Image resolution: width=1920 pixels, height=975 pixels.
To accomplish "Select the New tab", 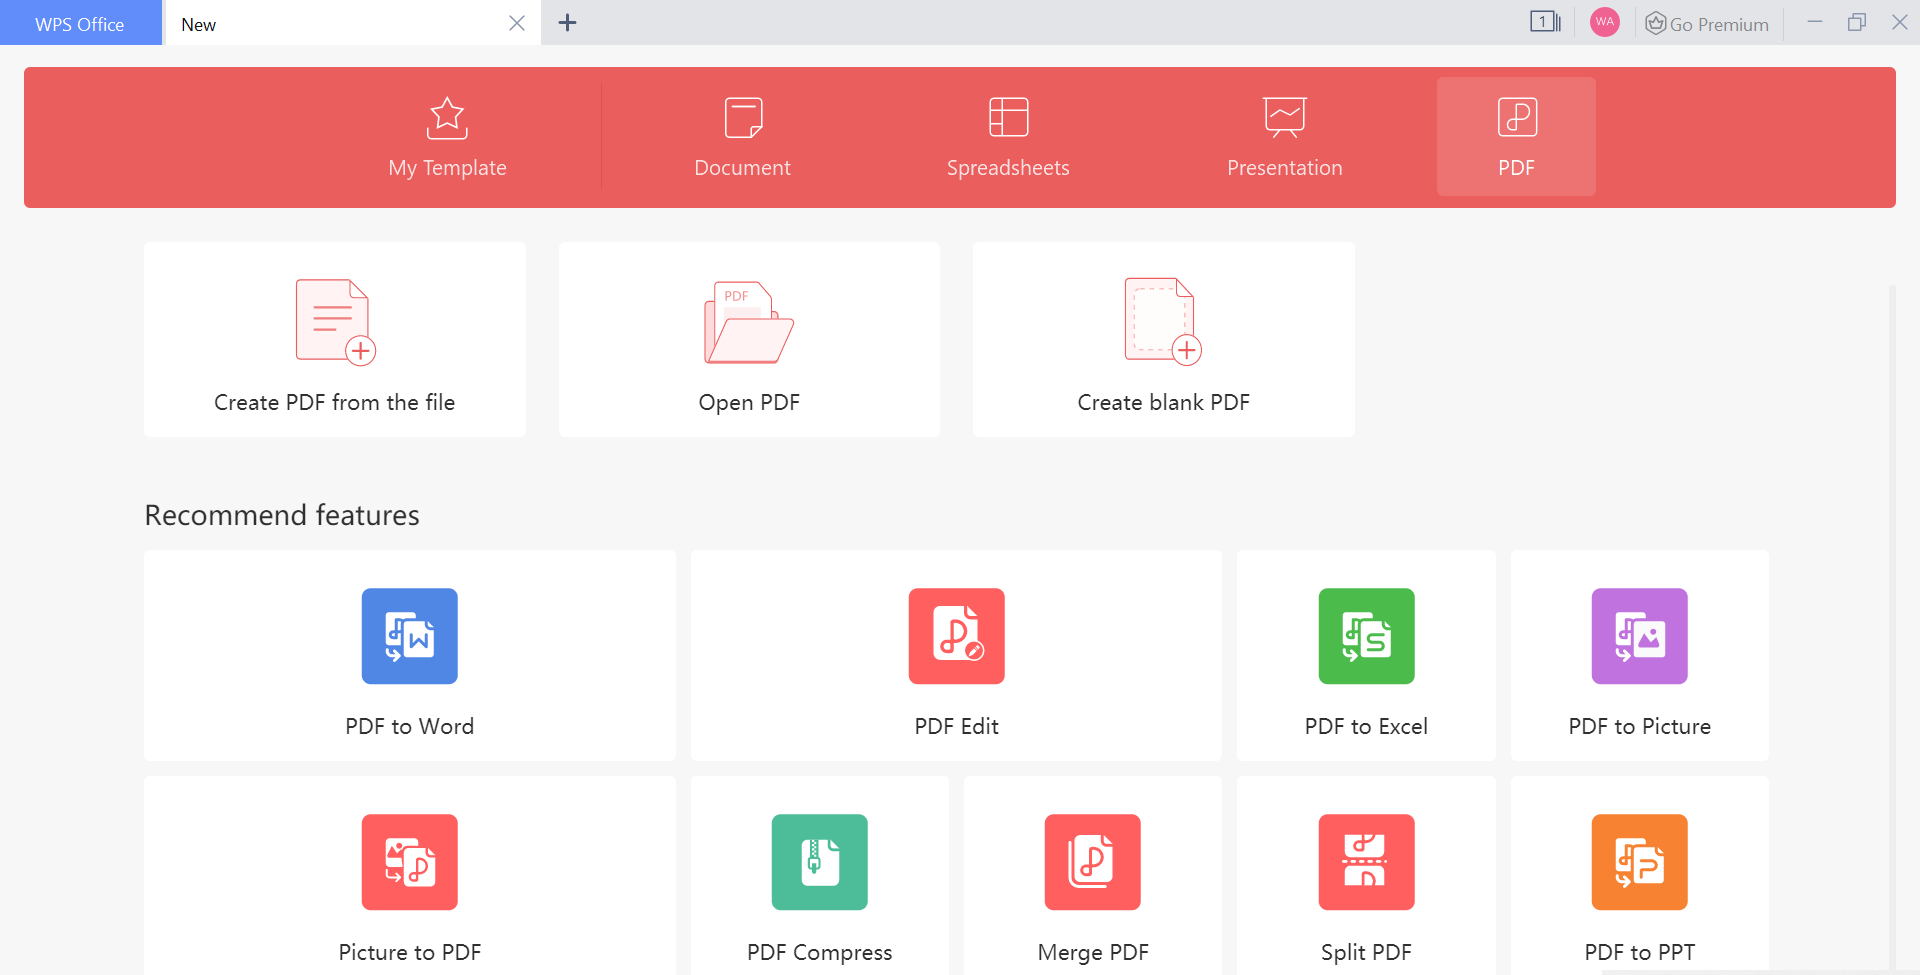I will click(x=352, y=24).
